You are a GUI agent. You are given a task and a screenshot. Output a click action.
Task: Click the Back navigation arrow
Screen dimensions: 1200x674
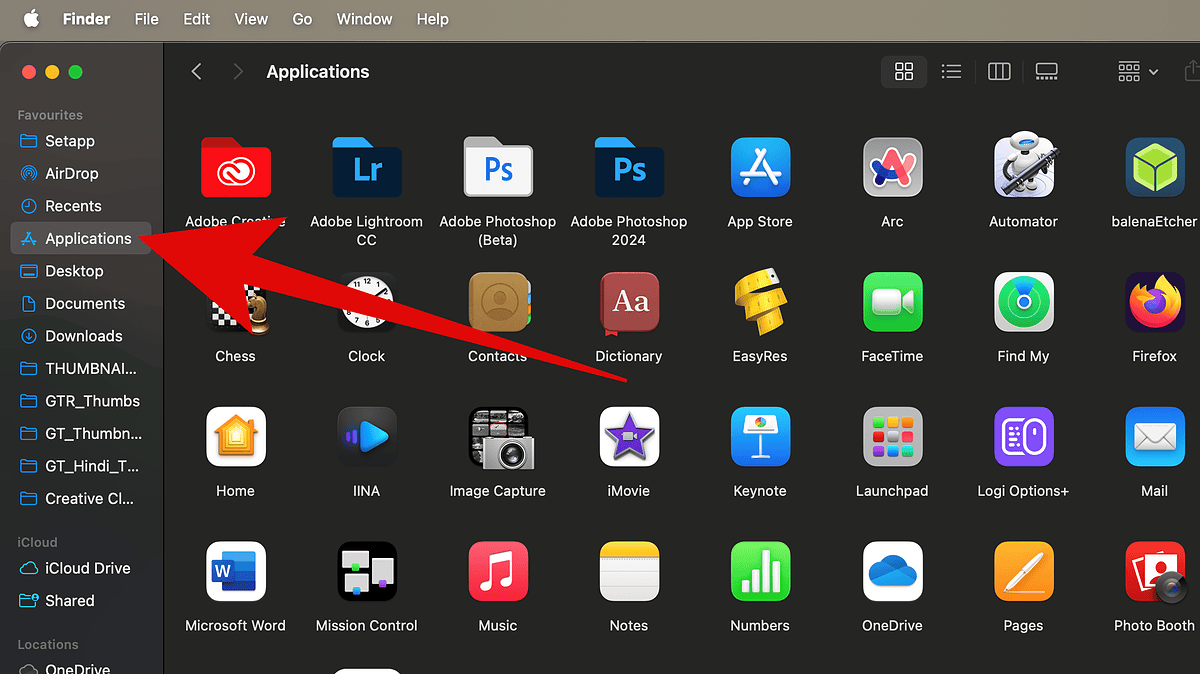197,71
